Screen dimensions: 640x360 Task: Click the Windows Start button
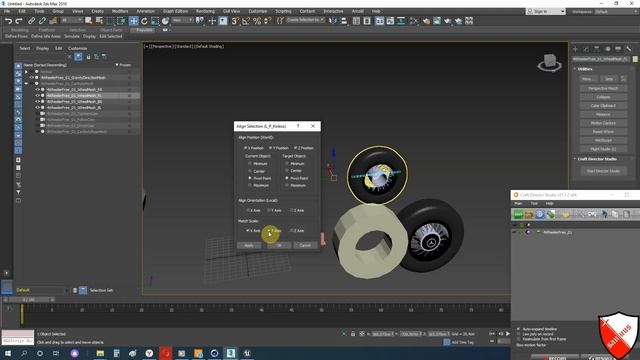tap(8, 353)
